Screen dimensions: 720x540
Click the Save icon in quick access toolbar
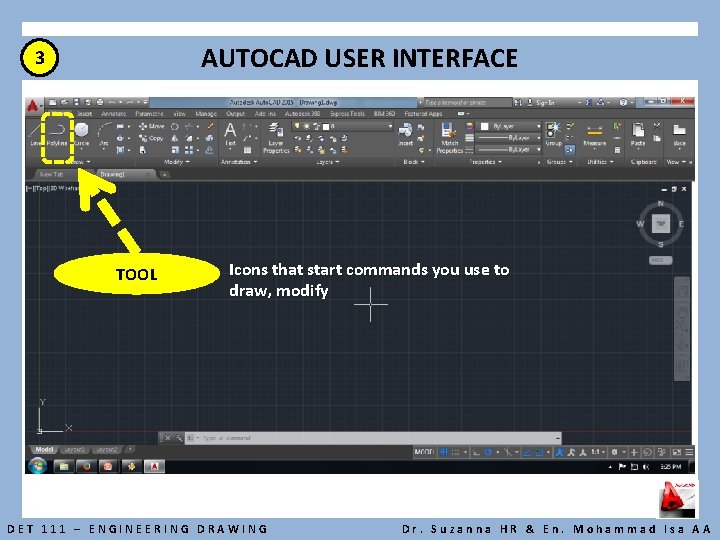click(x=76, y=102)
